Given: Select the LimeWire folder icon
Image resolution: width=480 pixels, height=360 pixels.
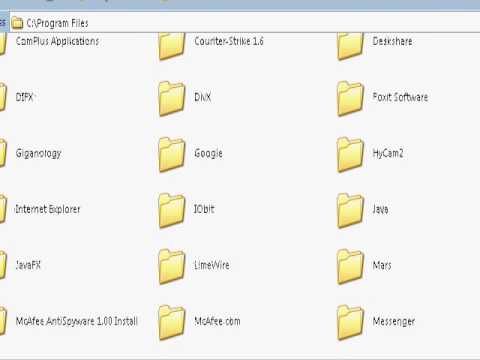Looking at the screenshot, I should pyautogui.click(x=172, y=266).
